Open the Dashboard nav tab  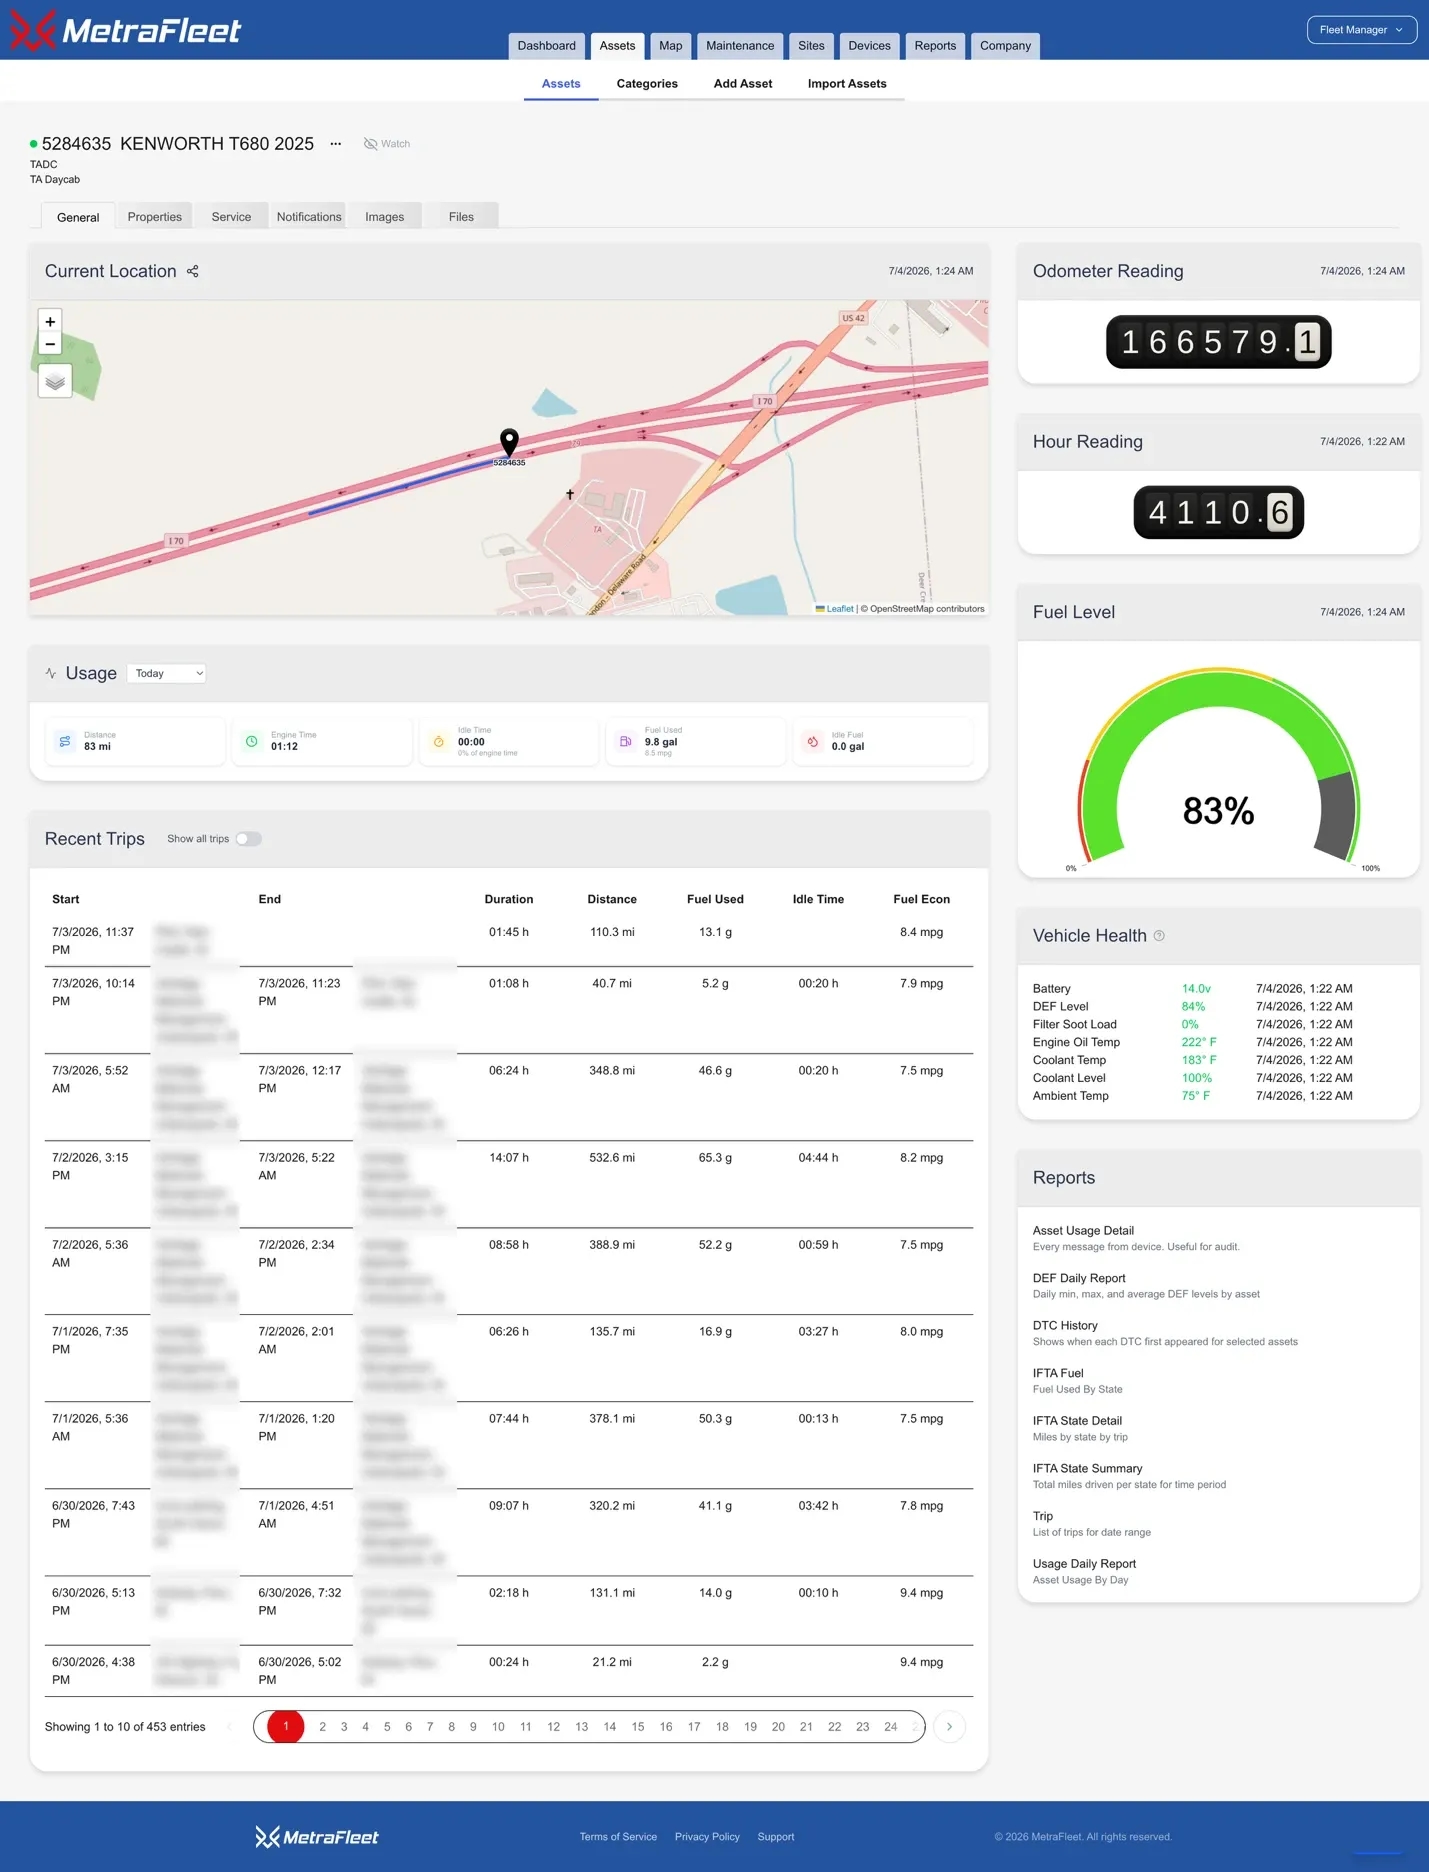click(547, 46)
